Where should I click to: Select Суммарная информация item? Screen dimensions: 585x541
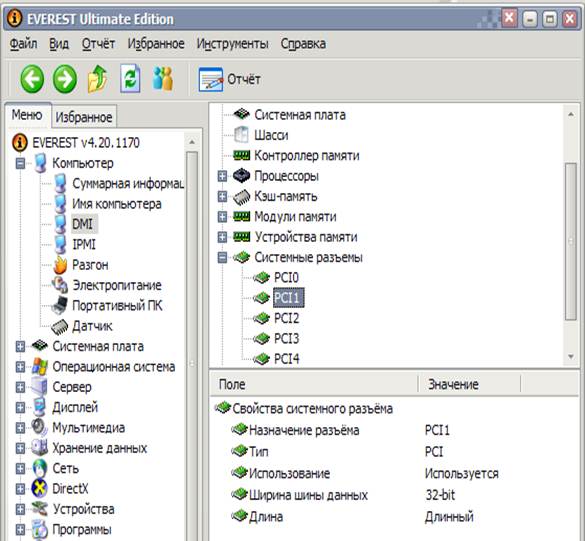tap(128, 184)
